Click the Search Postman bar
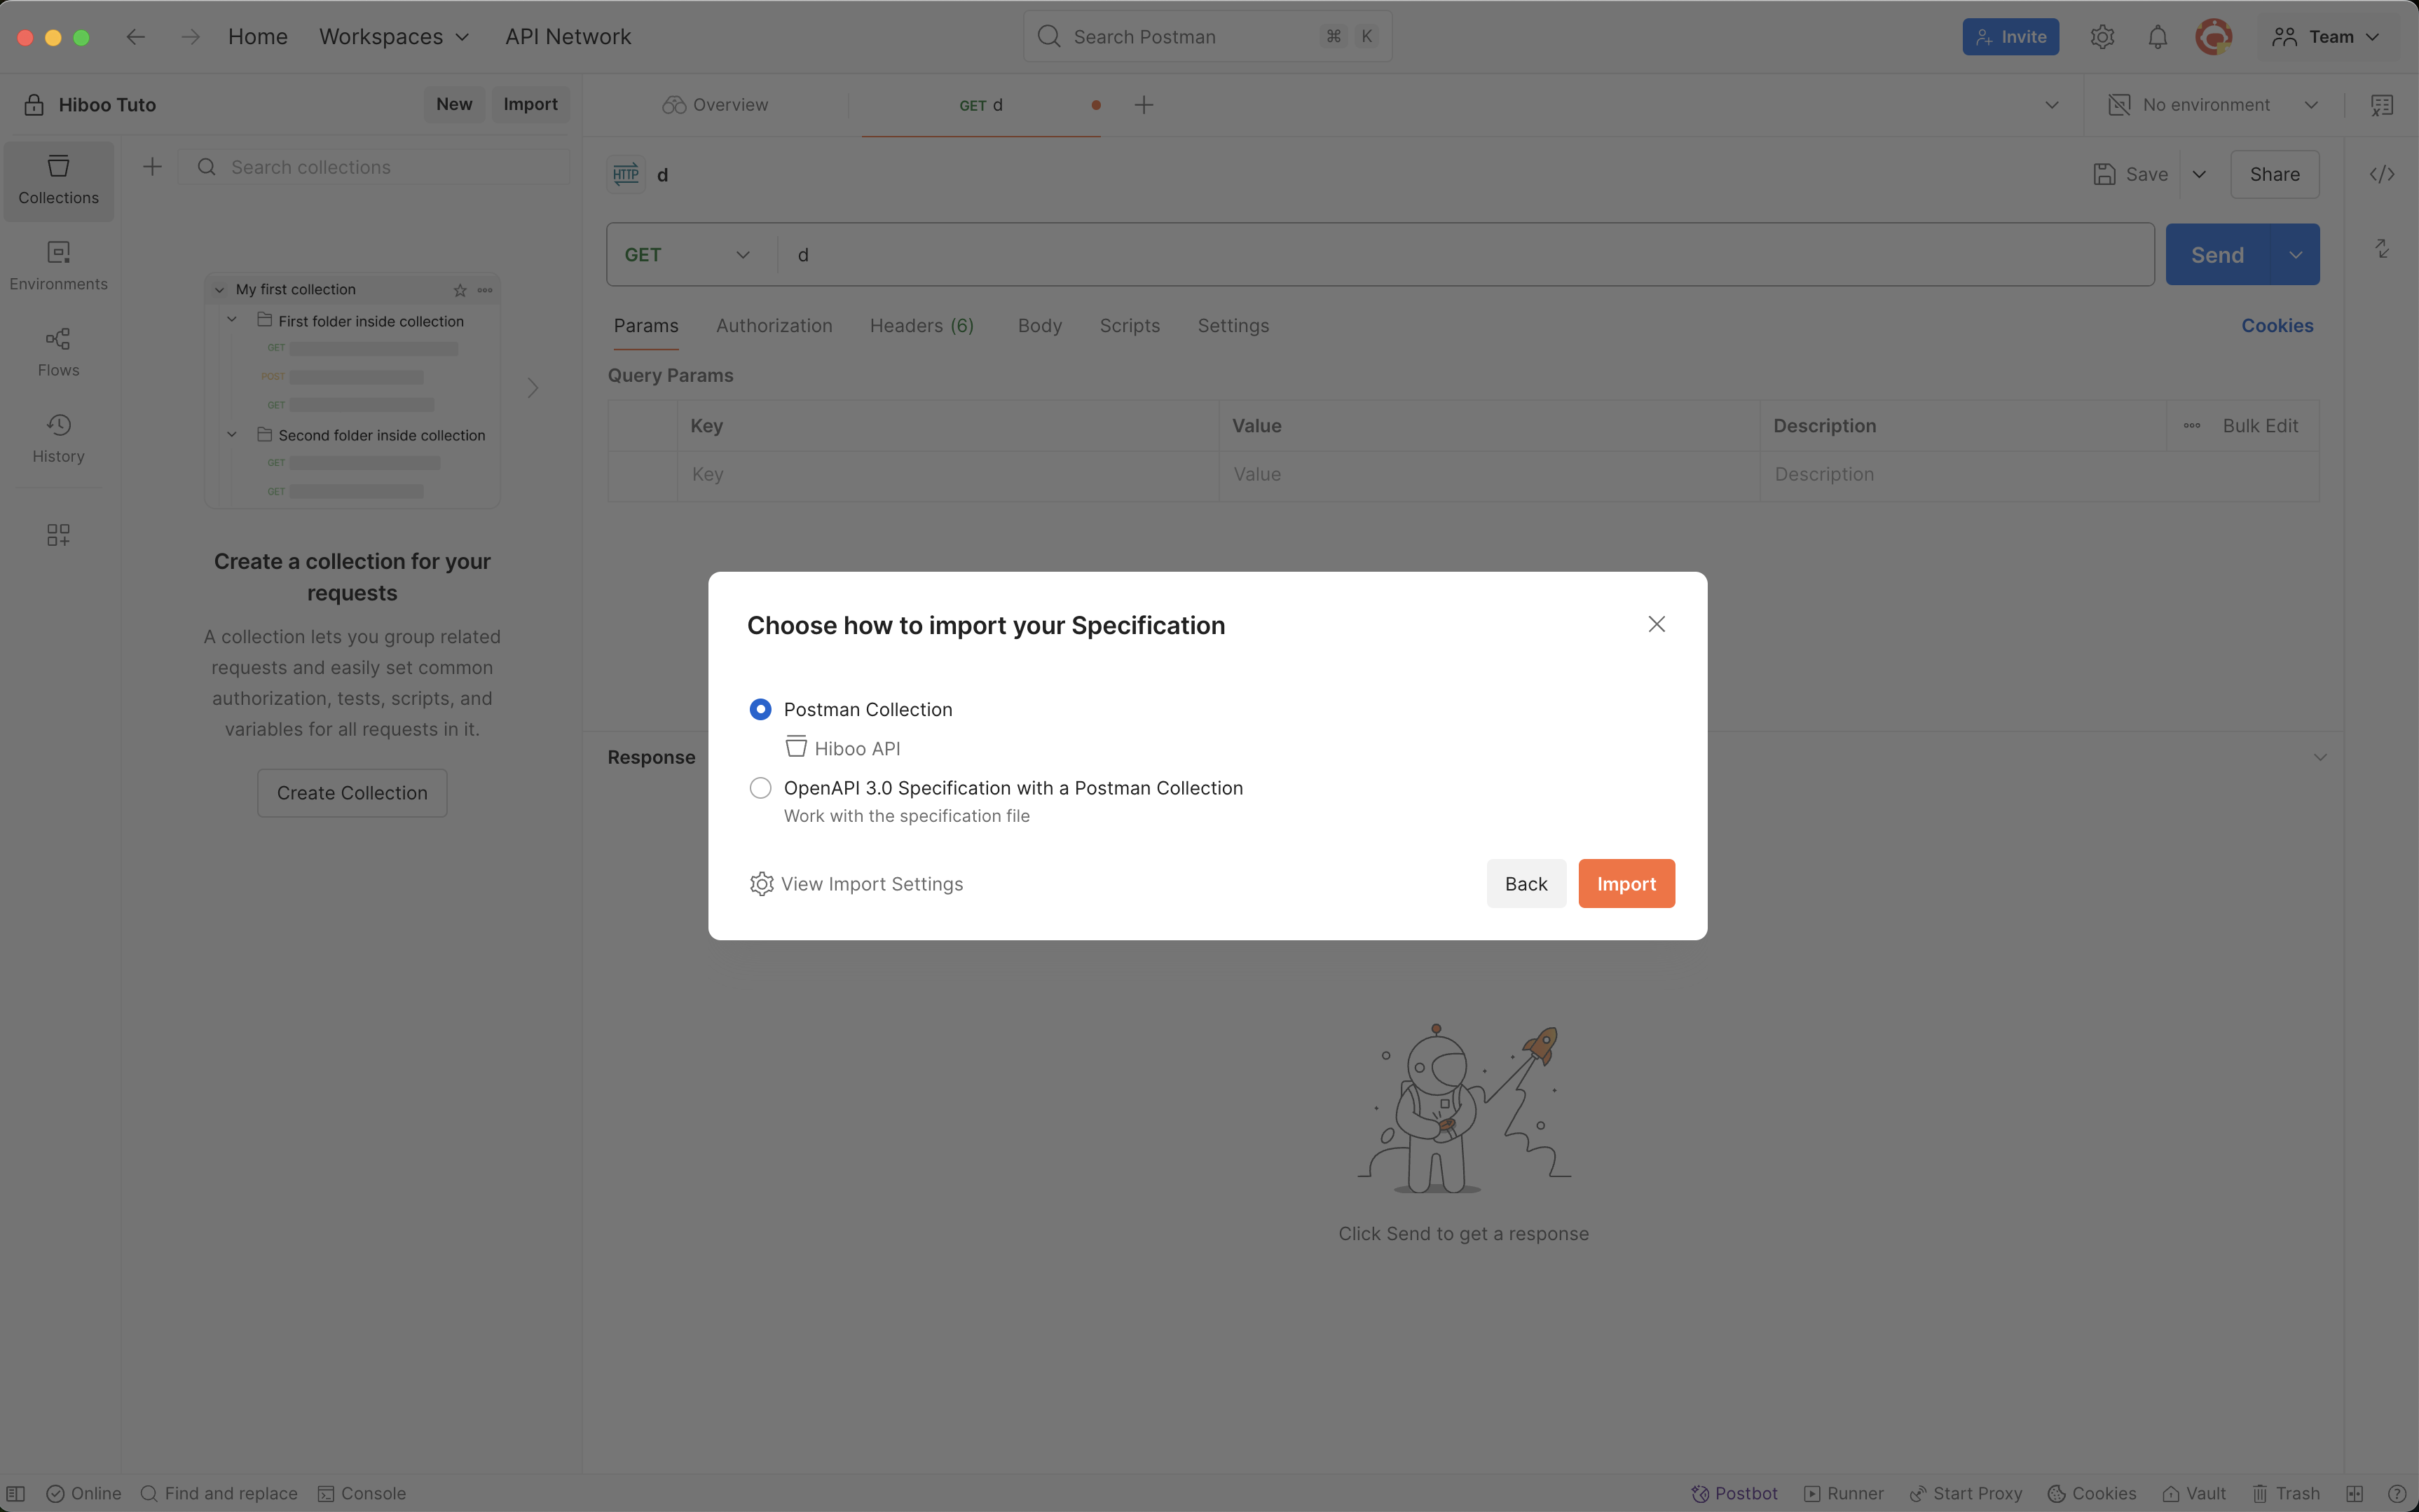 pos(1207,37)
